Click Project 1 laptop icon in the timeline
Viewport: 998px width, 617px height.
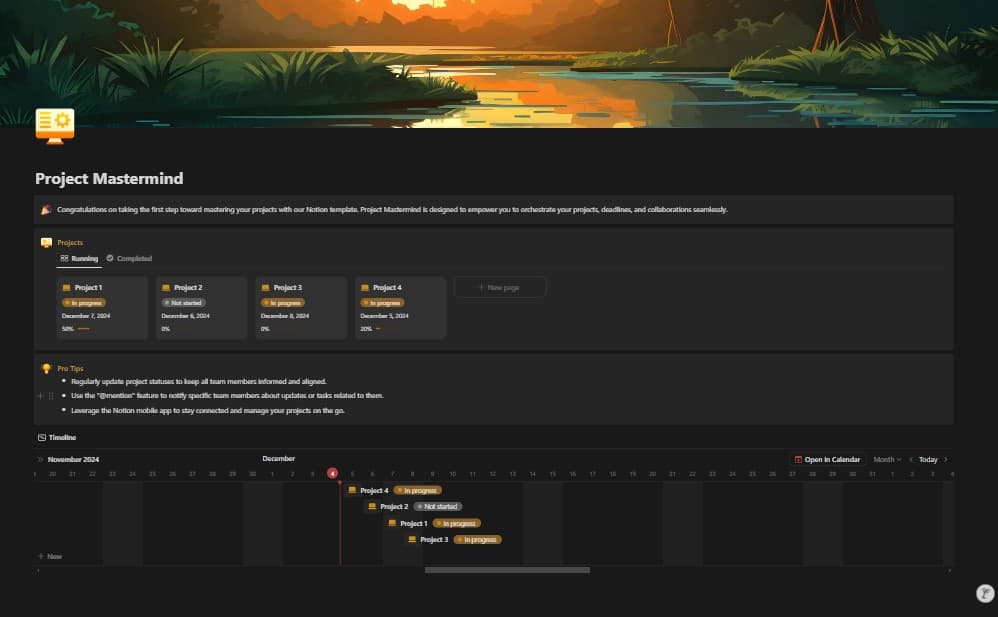pos(392,523)
